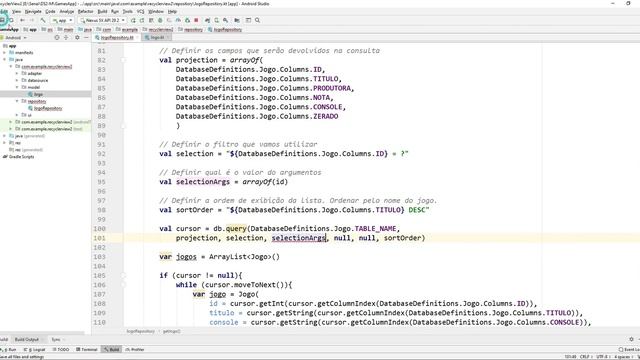Click the Hide Project panel minus icon
This screenshot has width=640, height=360.
coord(86,38)
